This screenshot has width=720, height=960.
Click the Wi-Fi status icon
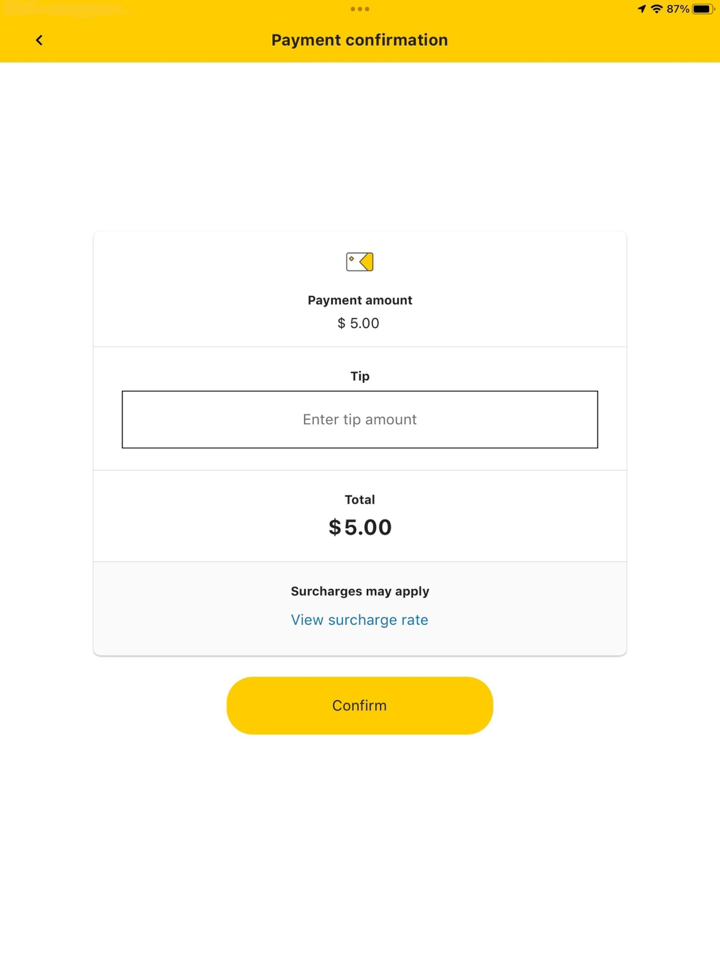point(657,9)
